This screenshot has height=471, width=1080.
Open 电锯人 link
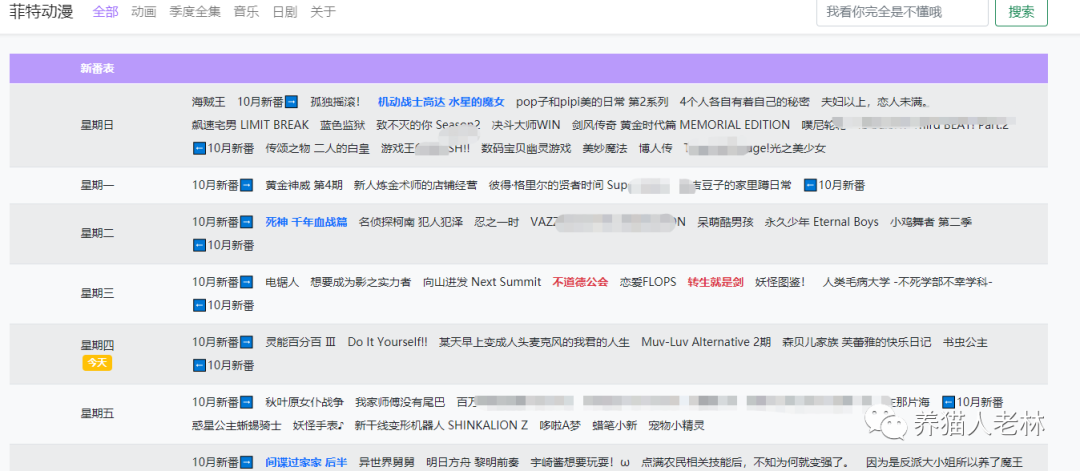pos(282,282)
